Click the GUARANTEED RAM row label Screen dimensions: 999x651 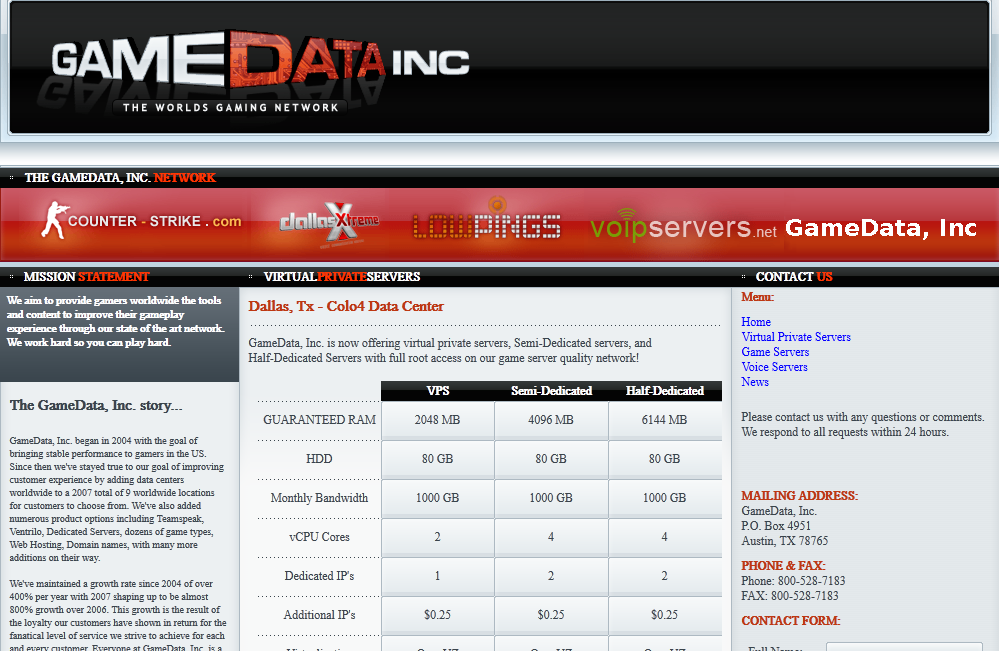[x=319, y=420]
